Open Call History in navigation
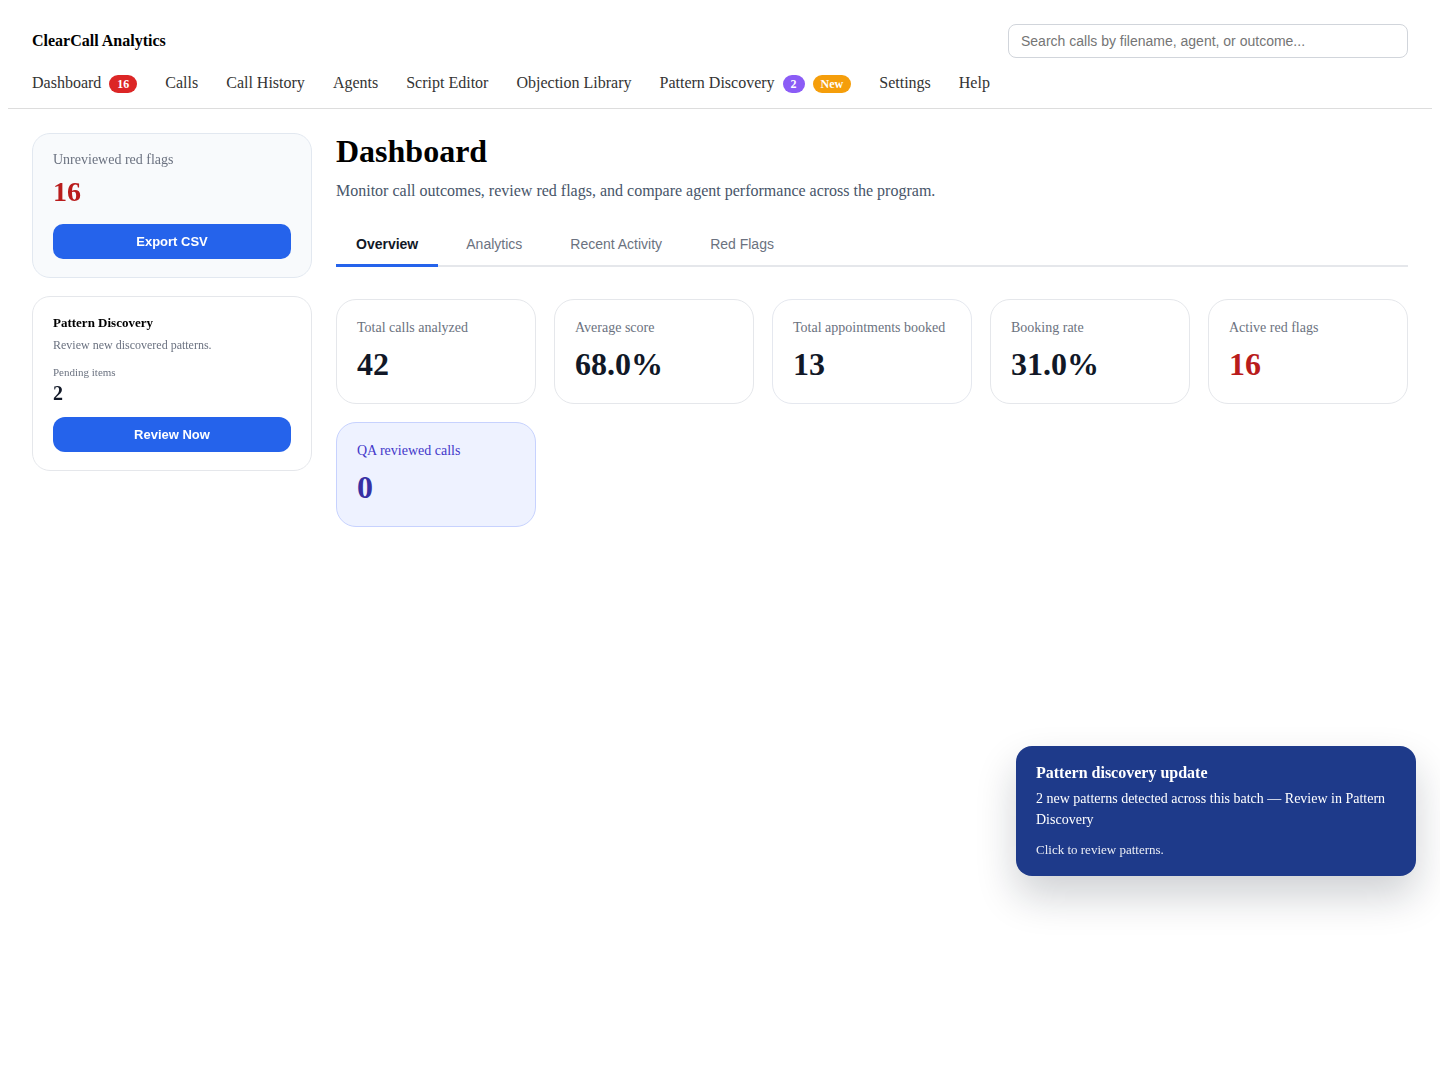The height and width of the screenshot is (1065, 1440). (x=265, y=83)
